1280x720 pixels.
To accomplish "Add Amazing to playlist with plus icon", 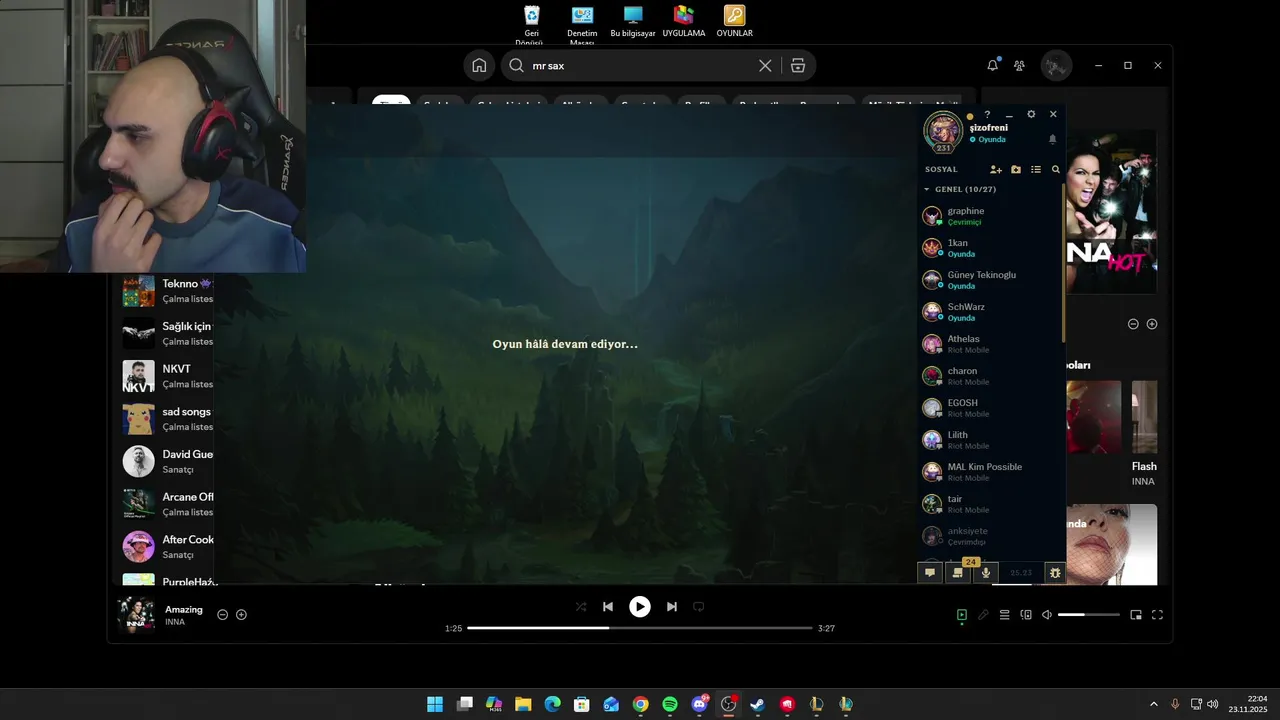I will pos(241,615).
